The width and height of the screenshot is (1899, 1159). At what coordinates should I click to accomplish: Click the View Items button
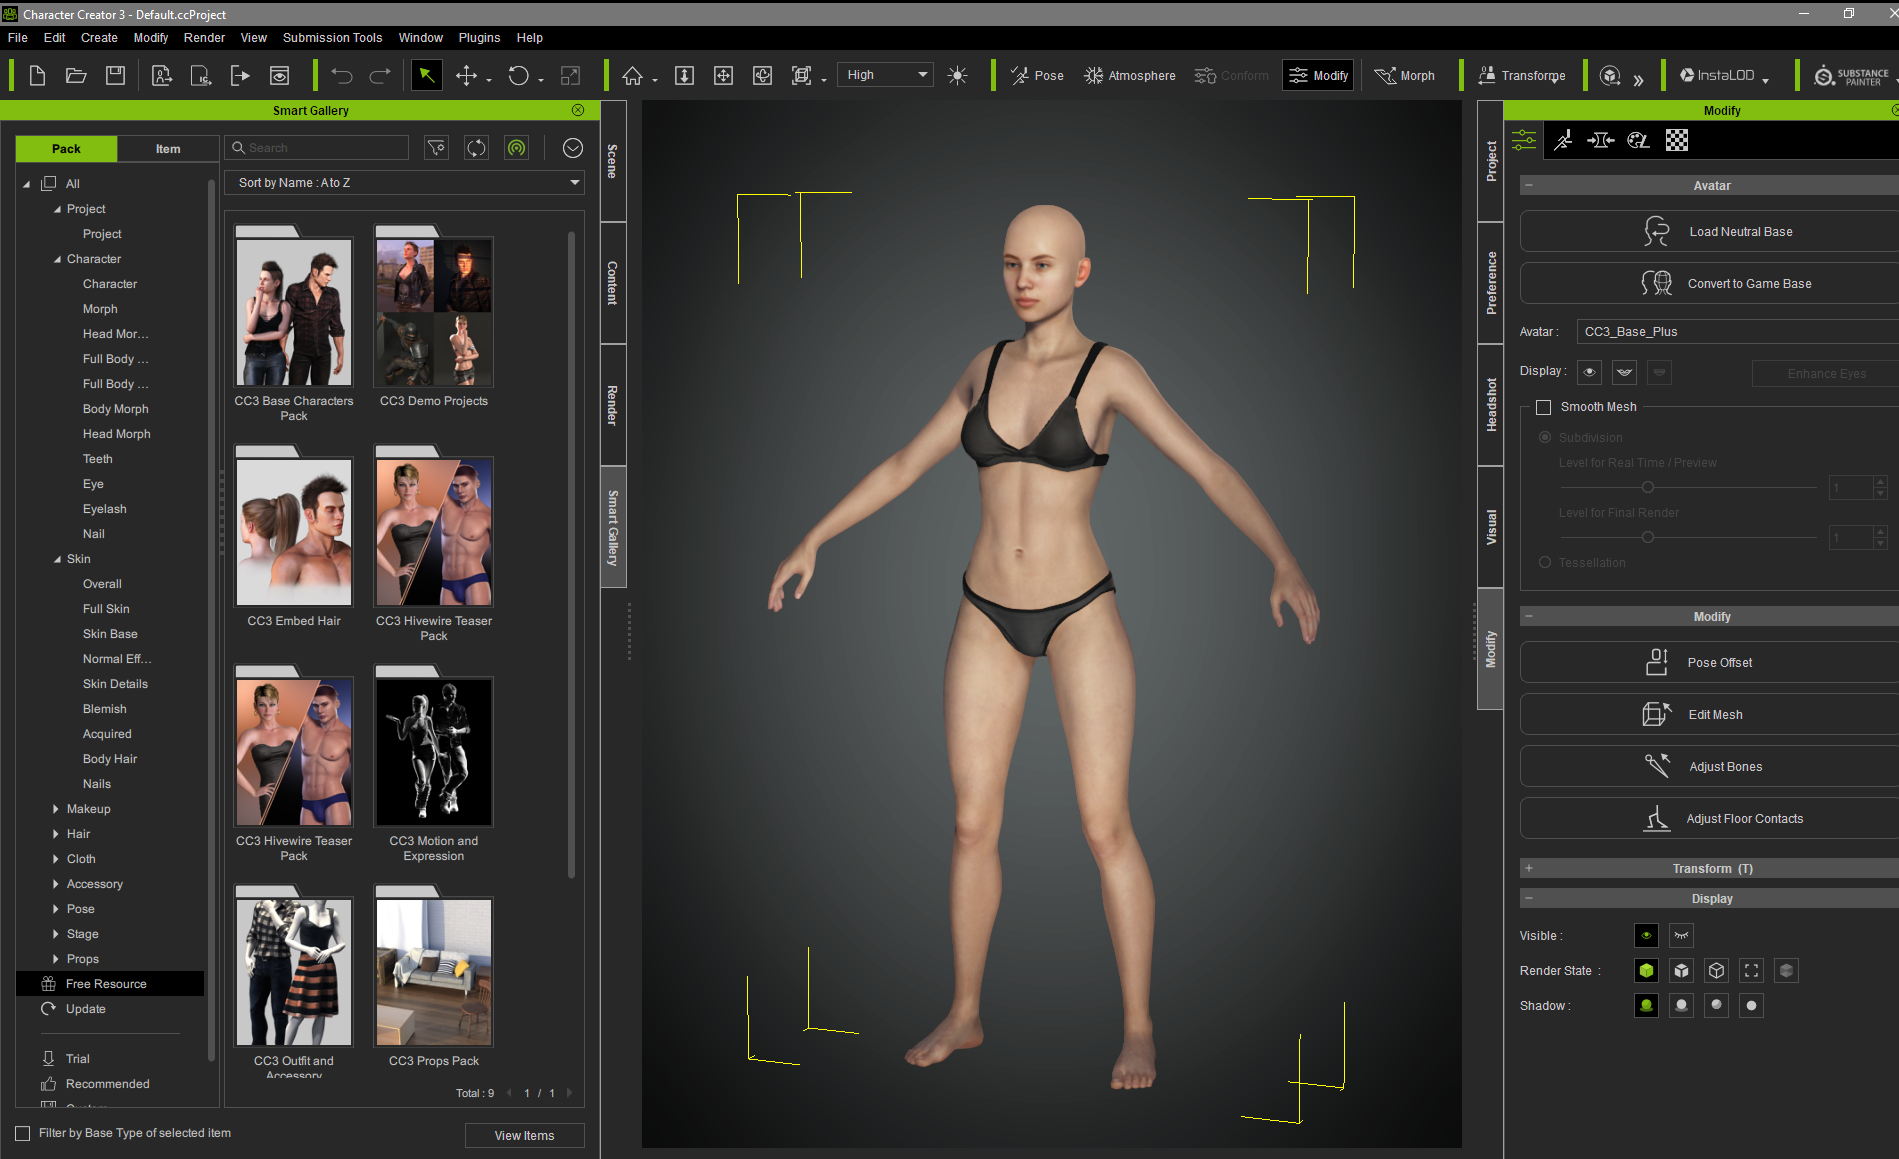click(x=524, y=1135)
